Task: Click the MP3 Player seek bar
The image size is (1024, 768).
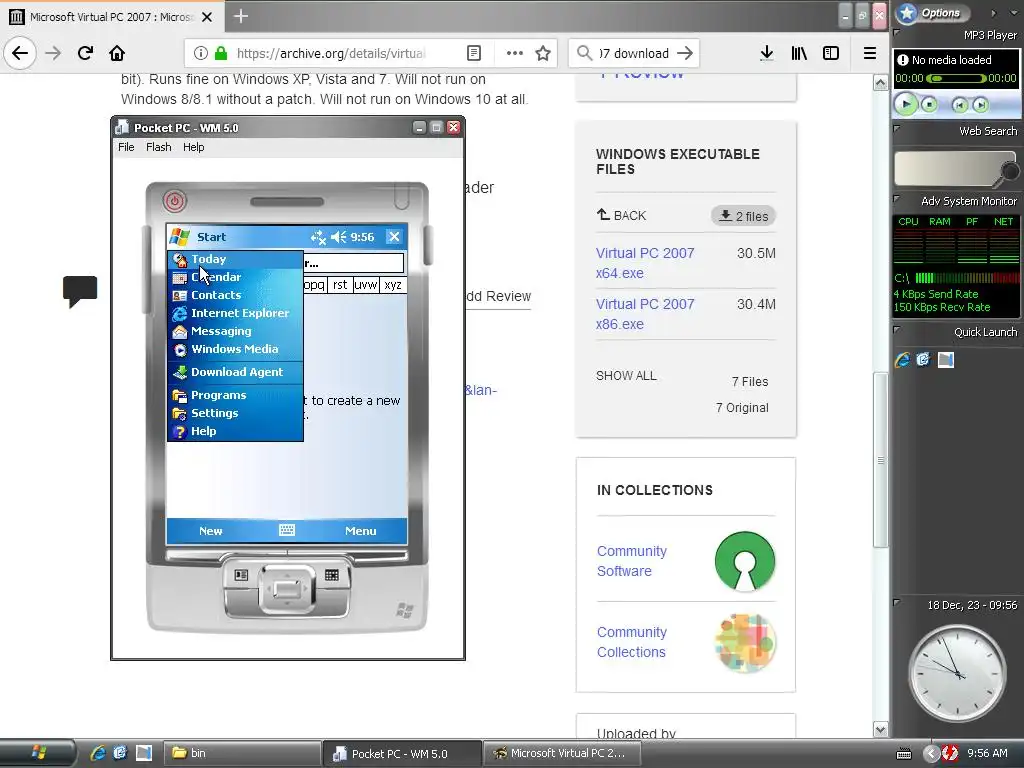Action: coord(956,78)
